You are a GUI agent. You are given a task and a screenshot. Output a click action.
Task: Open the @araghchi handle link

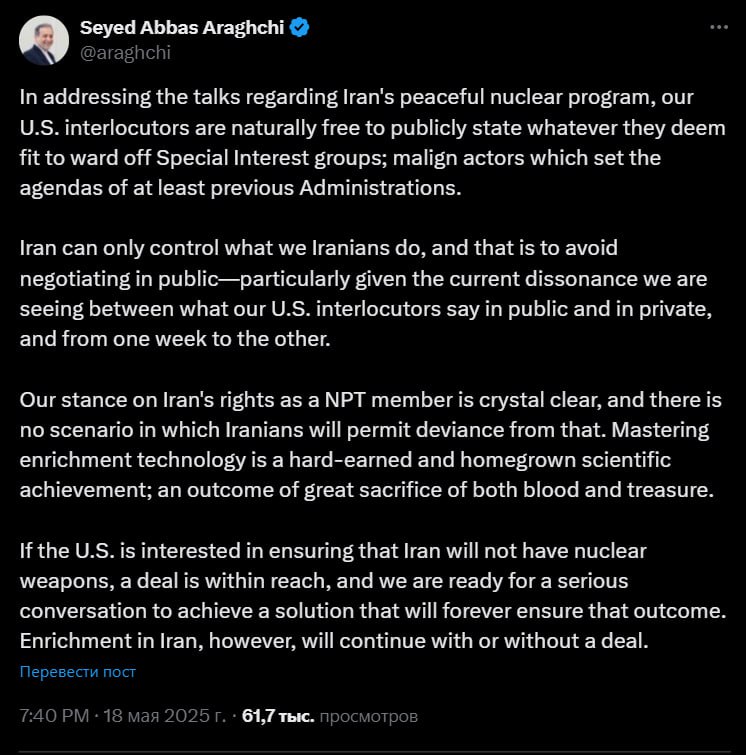[x=125, y=53]
